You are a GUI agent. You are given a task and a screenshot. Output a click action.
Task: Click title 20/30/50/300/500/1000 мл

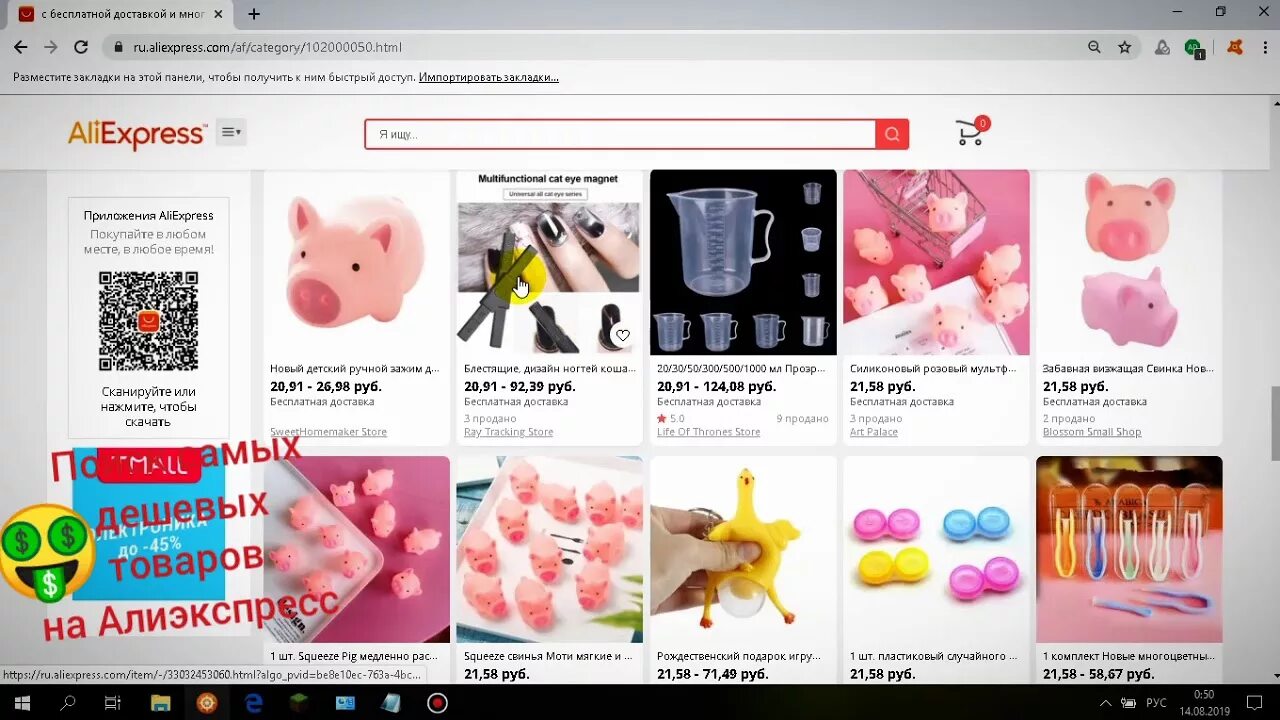[x=742, y=369]
